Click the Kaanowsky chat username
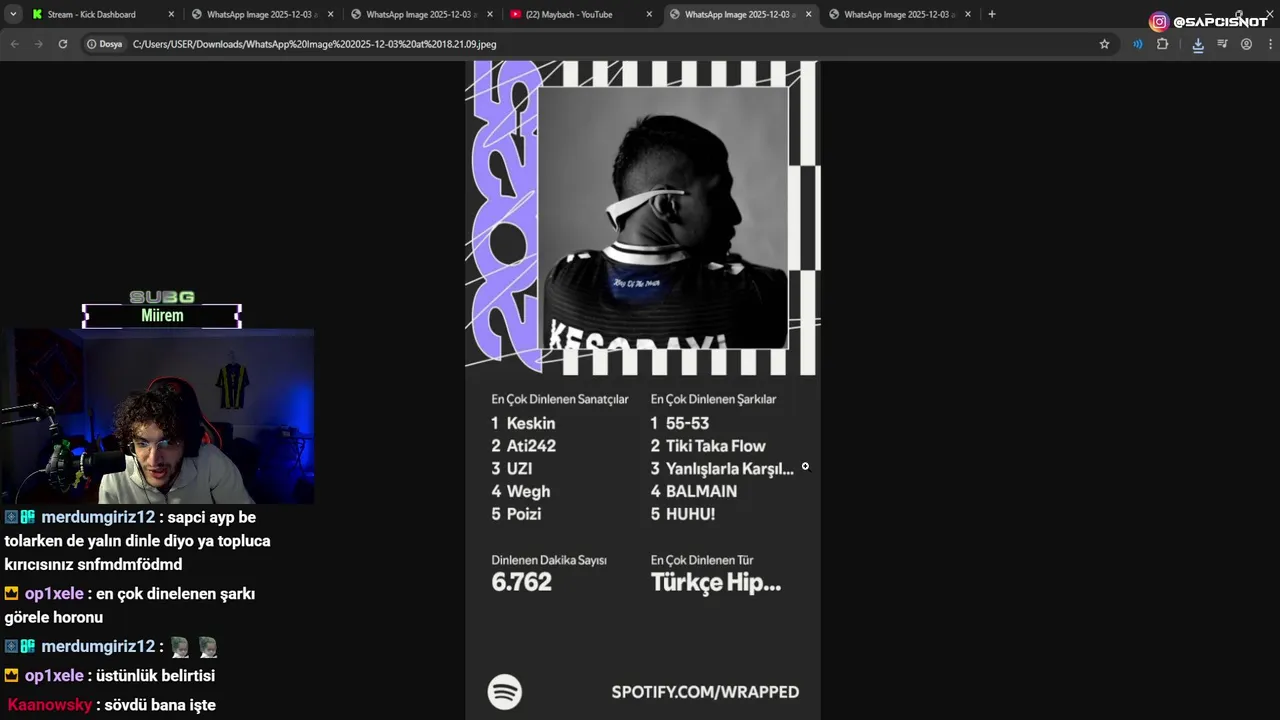The width and height of the screenshot is (1280, 720). (50, 705)
